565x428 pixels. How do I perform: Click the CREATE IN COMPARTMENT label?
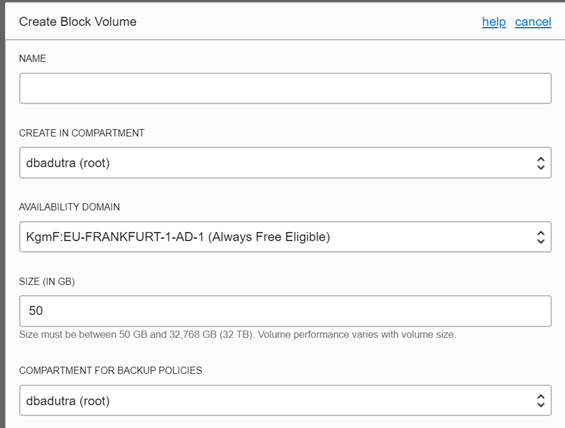pos(81,133)
